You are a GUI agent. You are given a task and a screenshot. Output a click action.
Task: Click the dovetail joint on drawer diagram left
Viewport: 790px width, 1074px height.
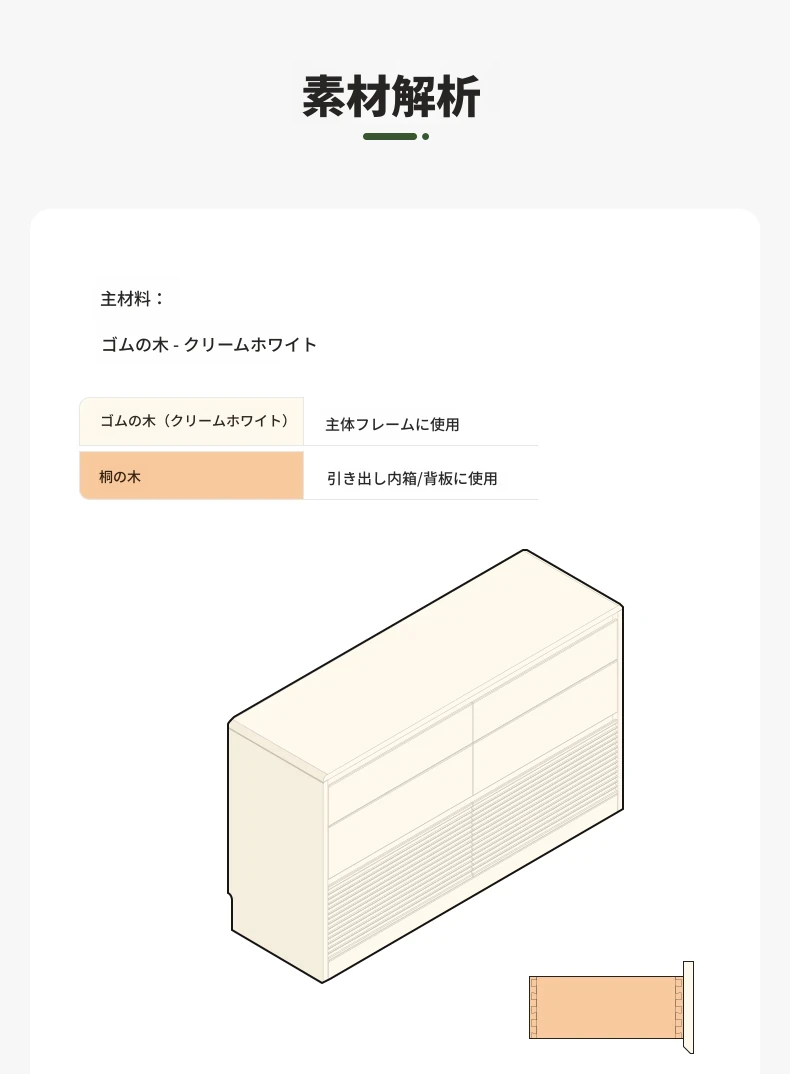pyautogui.click(x=534, y=1007)
